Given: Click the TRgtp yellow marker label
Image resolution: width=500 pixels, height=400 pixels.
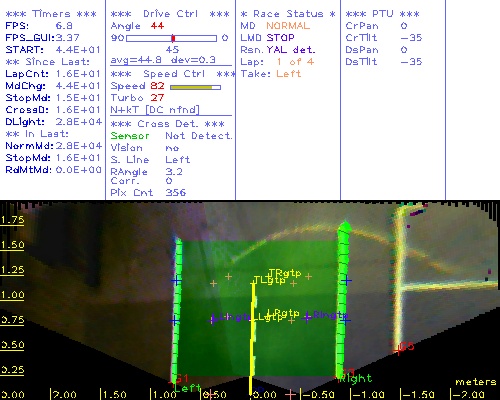Looking at the screenshot, I should tap(284, 273).
